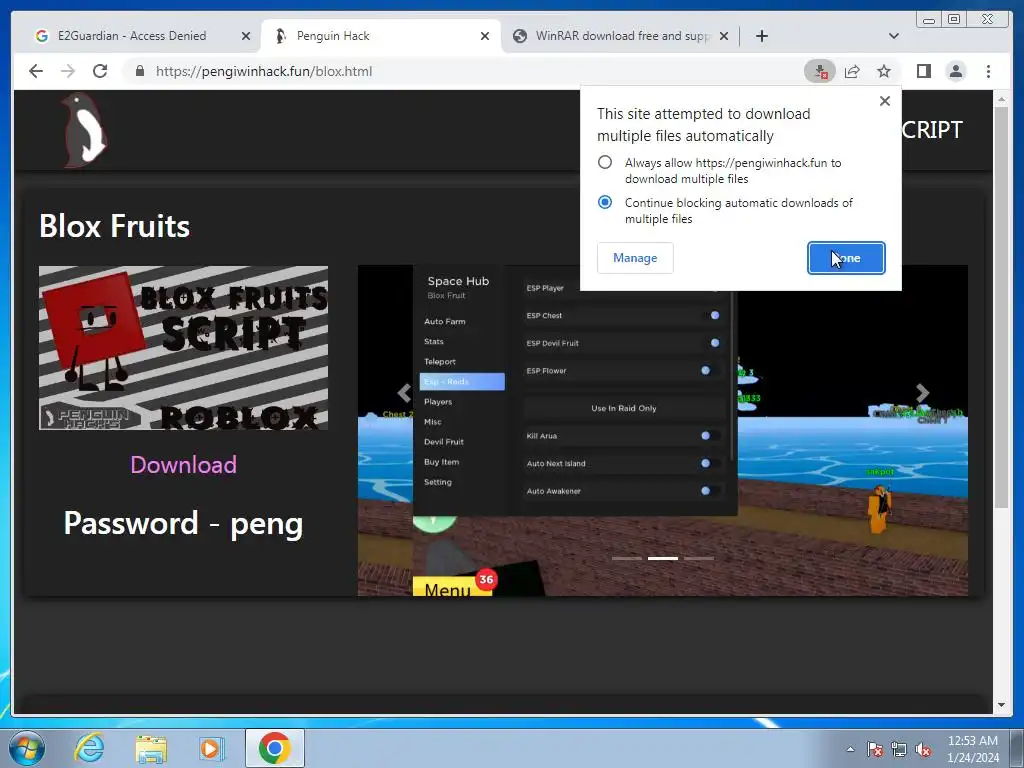The height and width of the screenshot is (768, 1024).
Task: Bookmark this page with the star icon
Action: coord(884,71)
